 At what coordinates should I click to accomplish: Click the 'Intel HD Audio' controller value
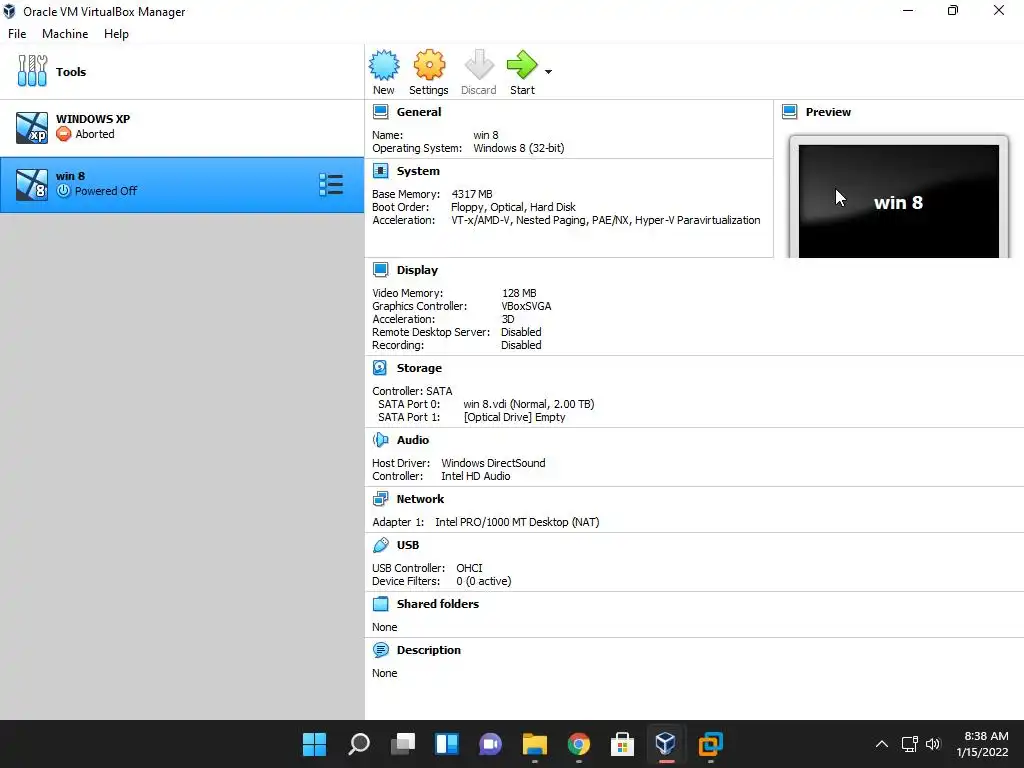(x=475, y=476)
